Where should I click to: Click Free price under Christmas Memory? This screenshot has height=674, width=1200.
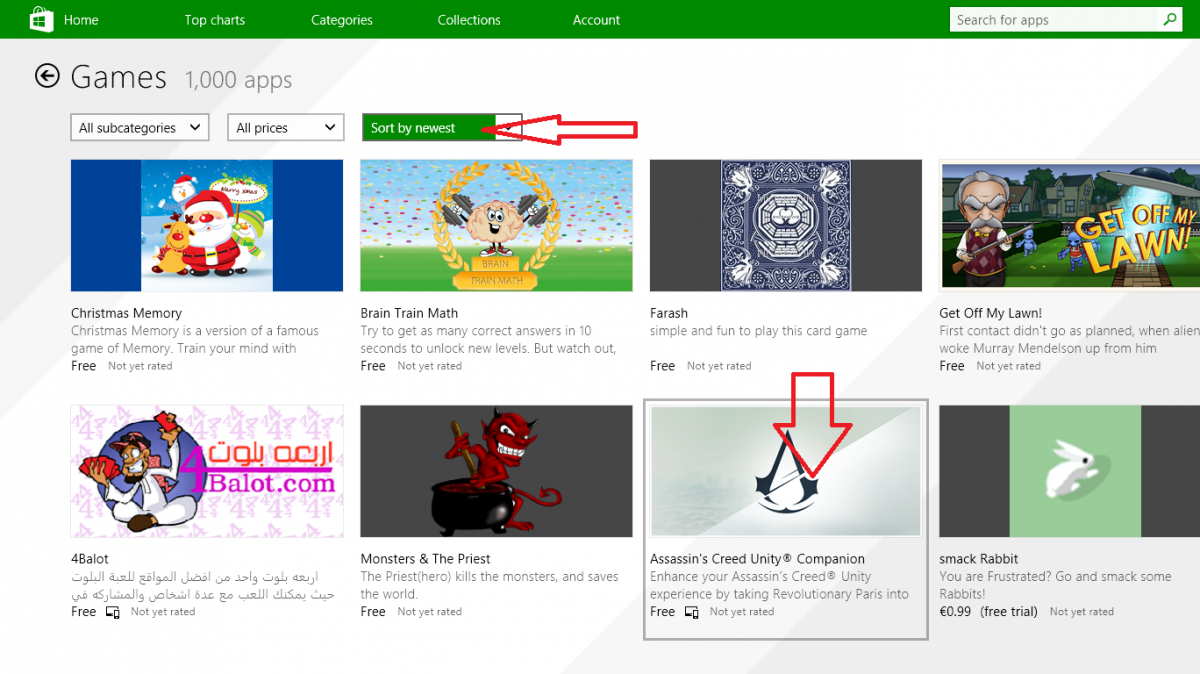(83, 366)
